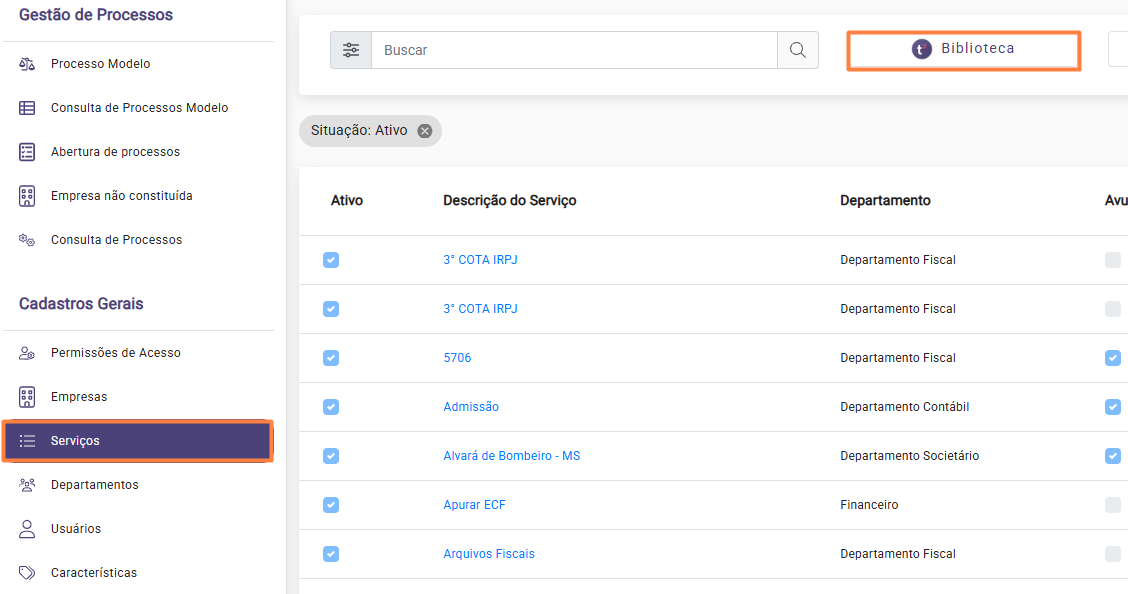Click the magnifying glass search icon
This screenshot has width=1128, height=594.
point(798,50)
